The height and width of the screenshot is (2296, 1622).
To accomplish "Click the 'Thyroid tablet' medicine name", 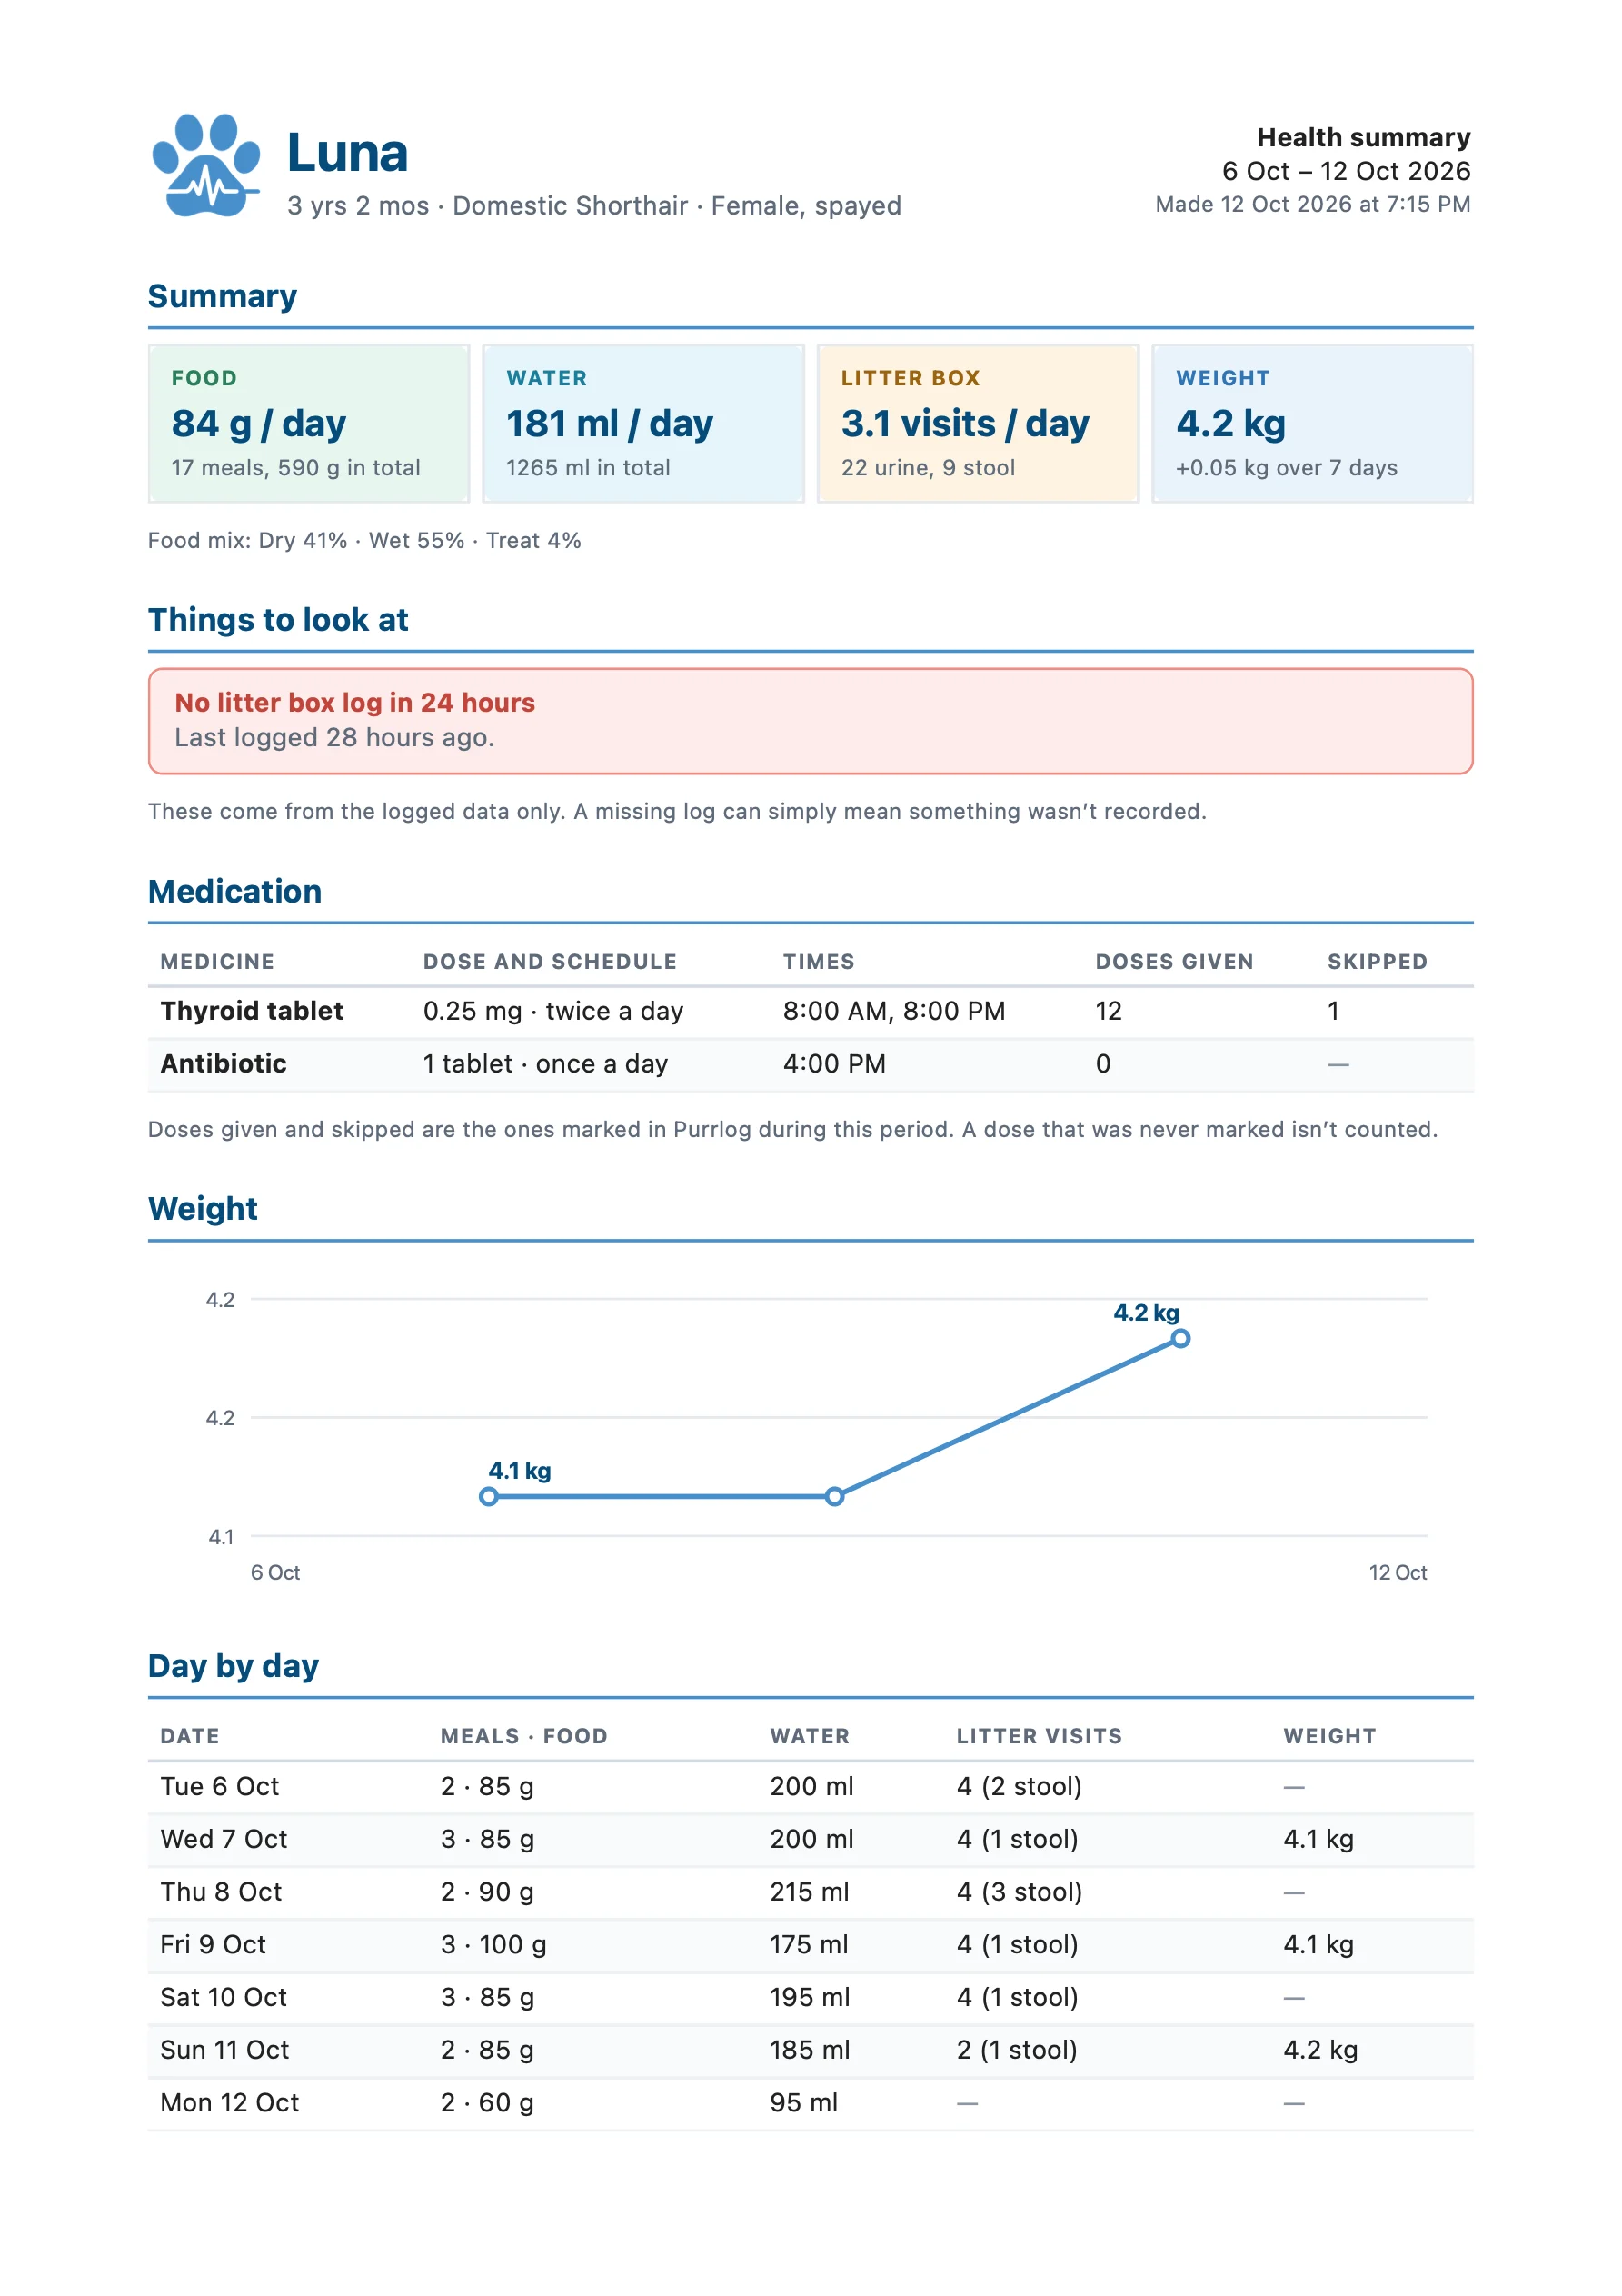I will coord(252,1011).
